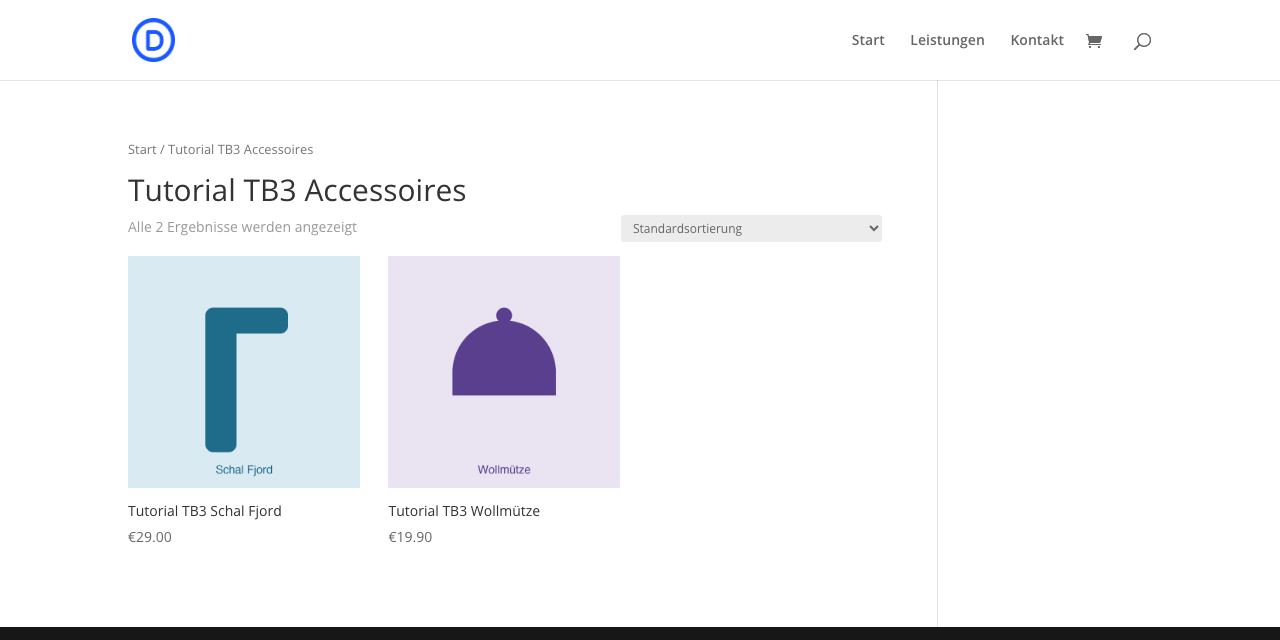Click the Tutorial TB3 Schal Fjord title
The image size is (1280, 640).
(205, 511)
